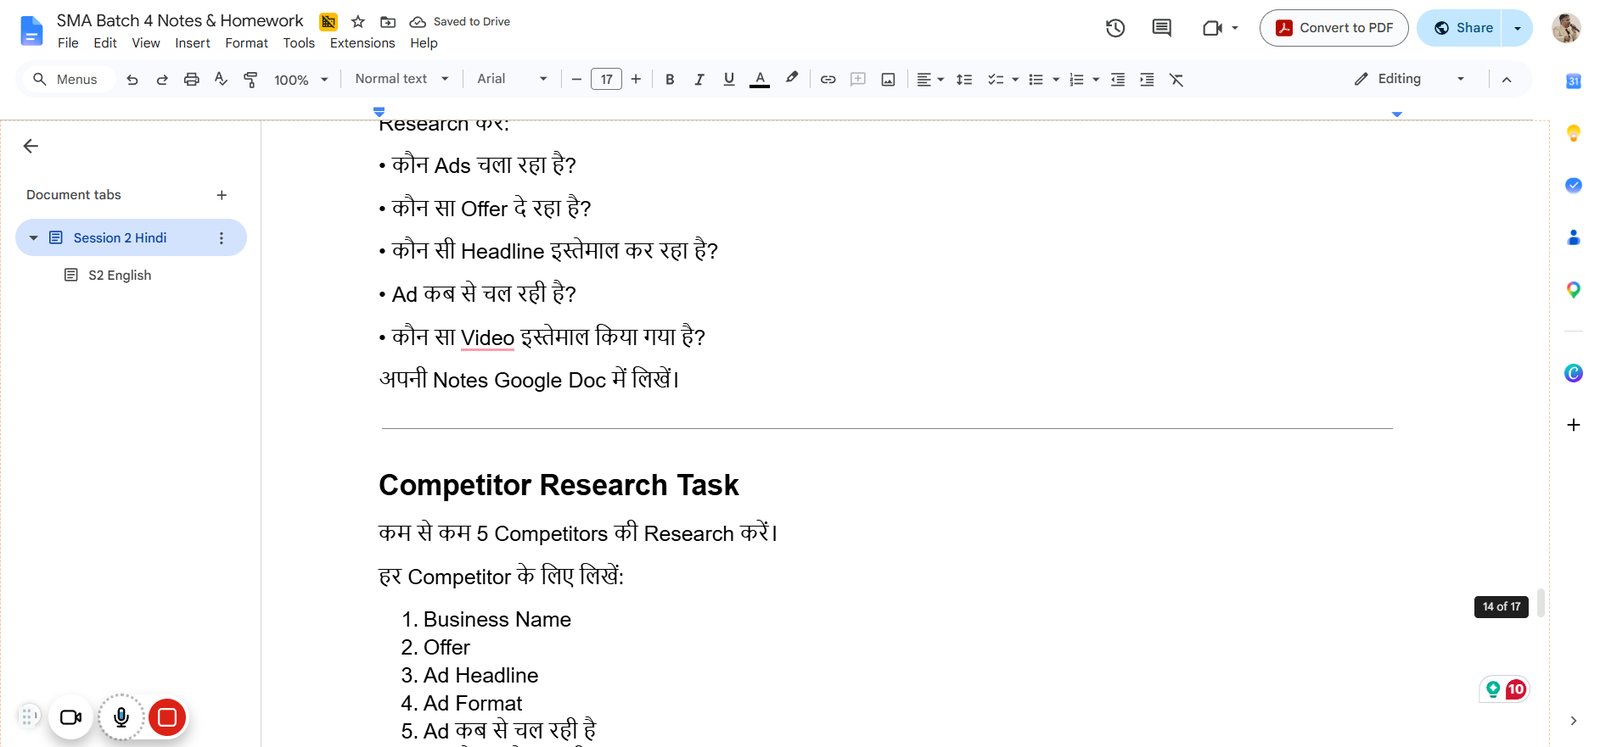Image resolution: width=1600 pixels, height=747 pixels.
Task: Star this document
Action: click(x=358, y=21)
